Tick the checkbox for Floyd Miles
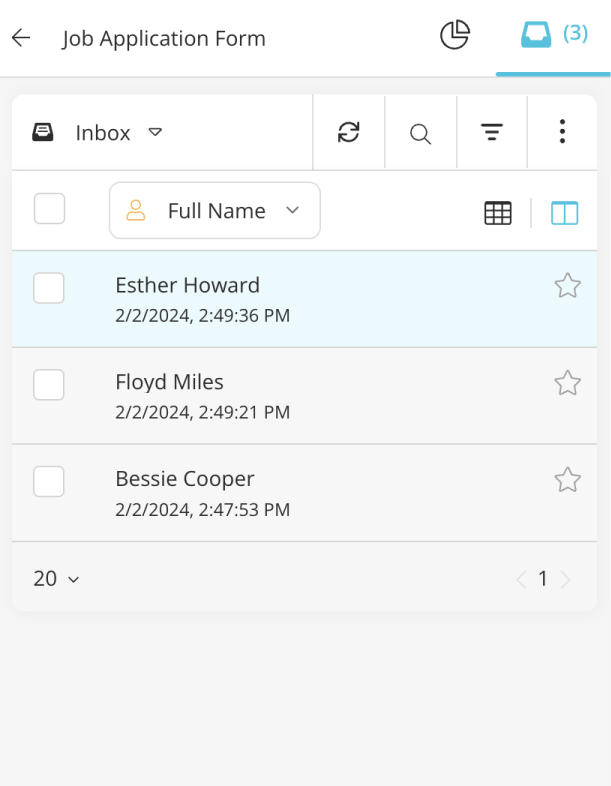The height and width of the screenshot is (786, 611). [x=49, y=385]
